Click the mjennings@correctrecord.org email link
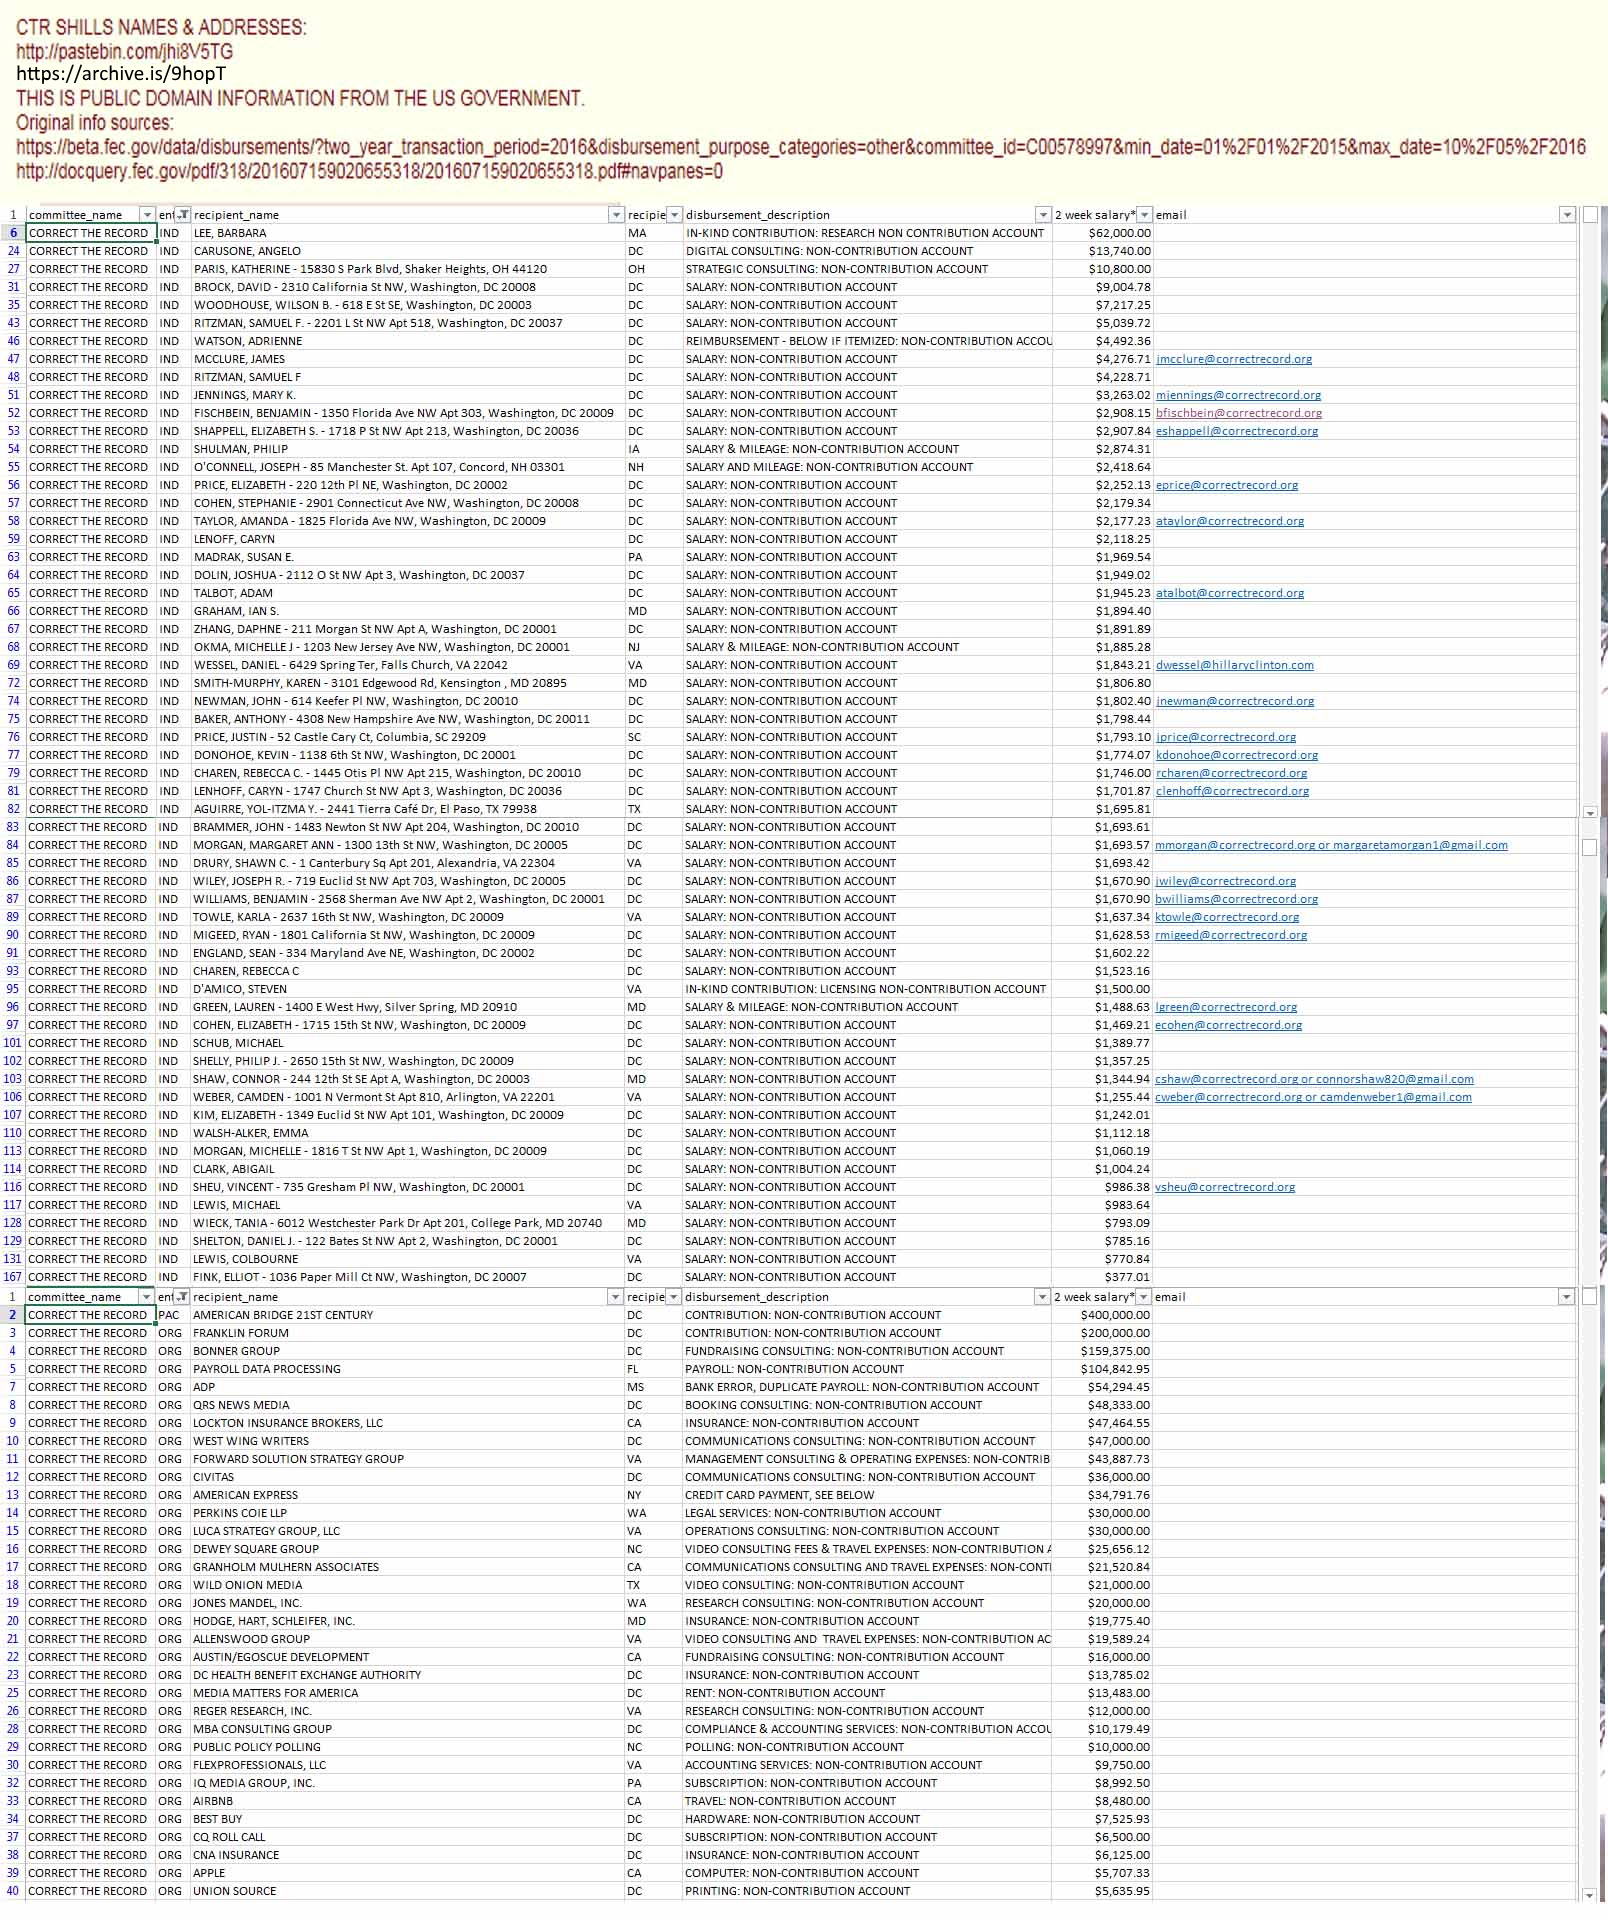 1238,395
